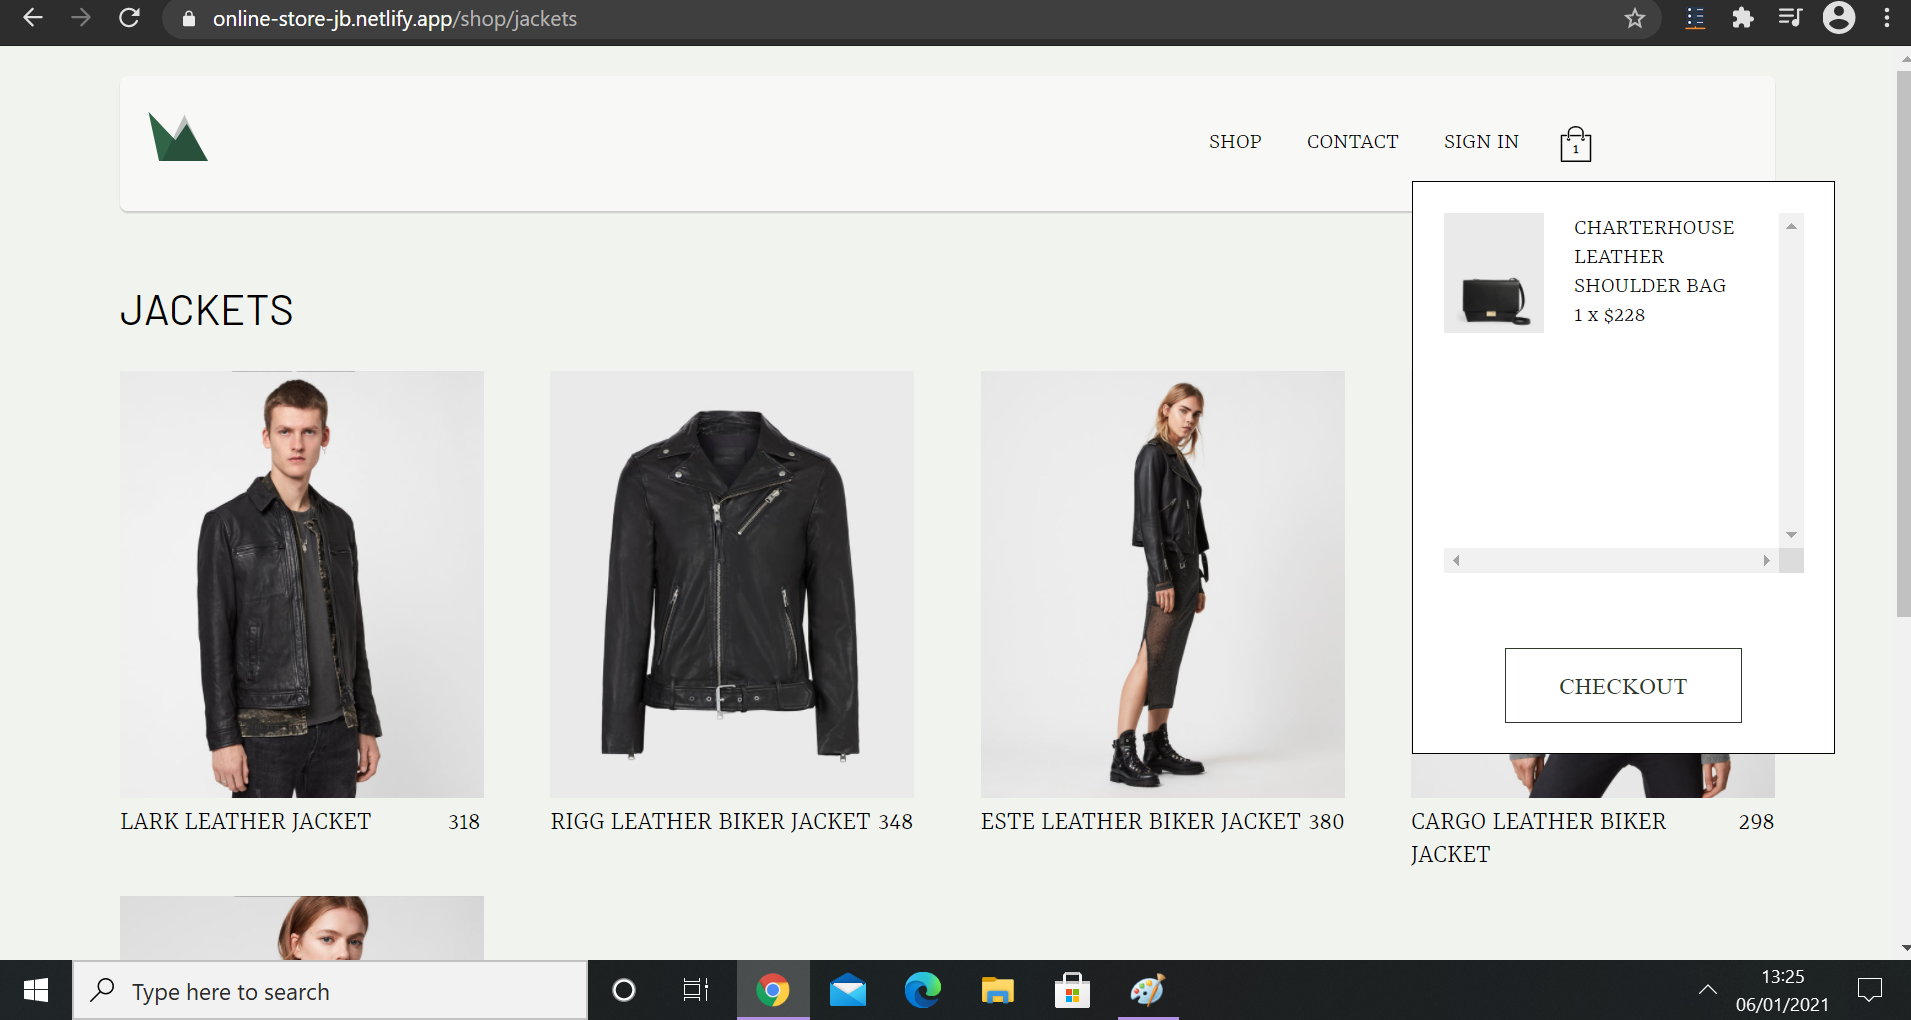Open the CONTACT page
This screenshot has width=1911, height=1020.
1352,142
